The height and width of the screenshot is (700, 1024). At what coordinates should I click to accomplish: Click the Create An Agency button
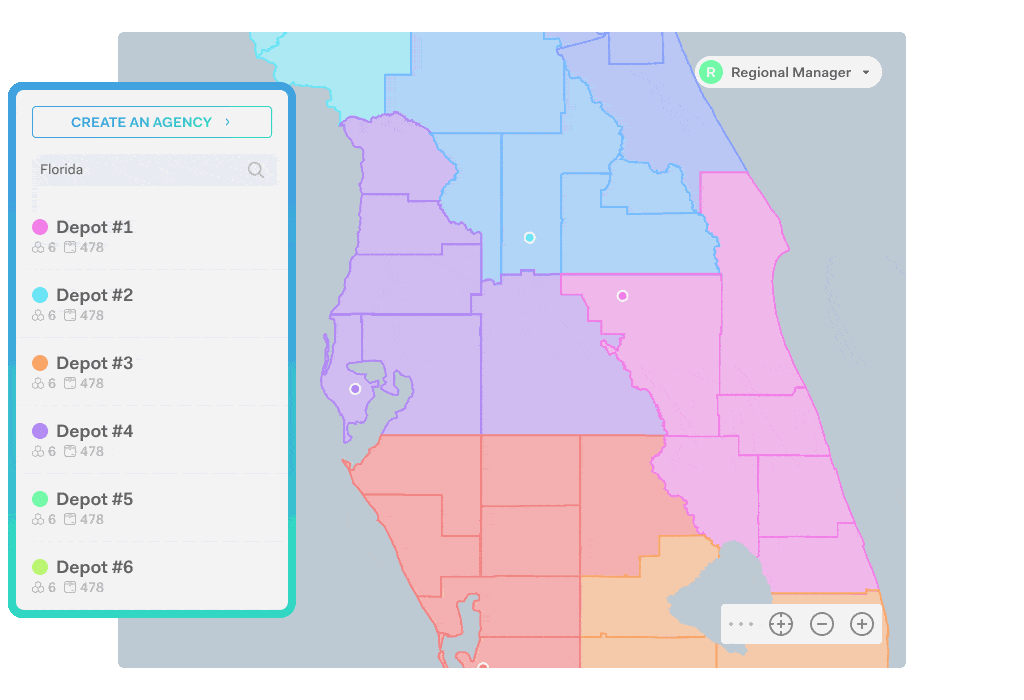152,121
